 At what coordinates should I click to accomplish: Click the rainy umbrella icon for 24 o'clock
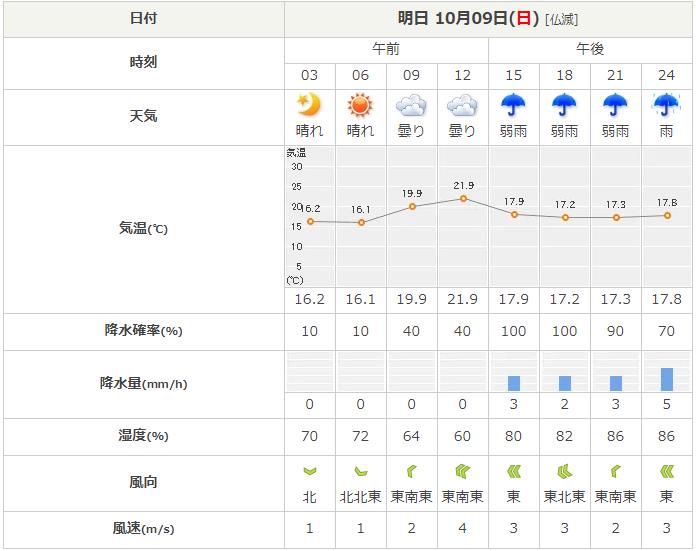coord(666,105)
